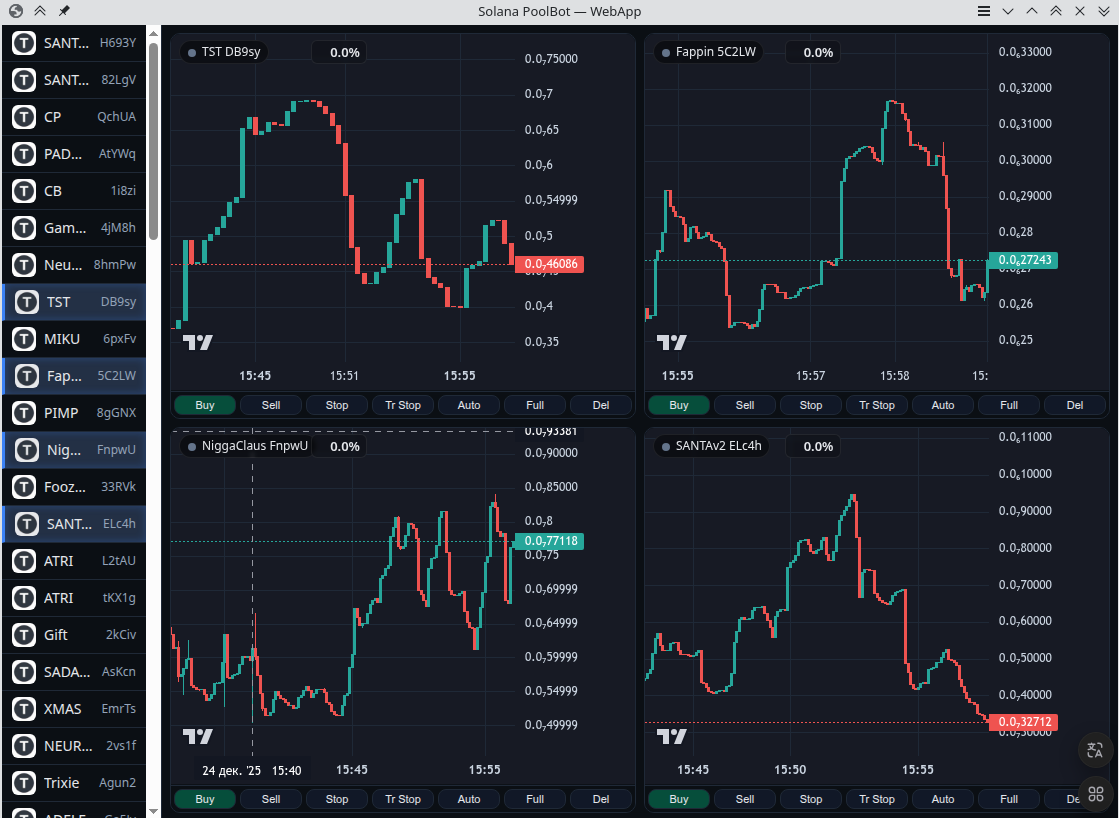Screen dimensions: 1119x818
Task: Click the globe icon in title bar
Action: (x=15, y=11)
